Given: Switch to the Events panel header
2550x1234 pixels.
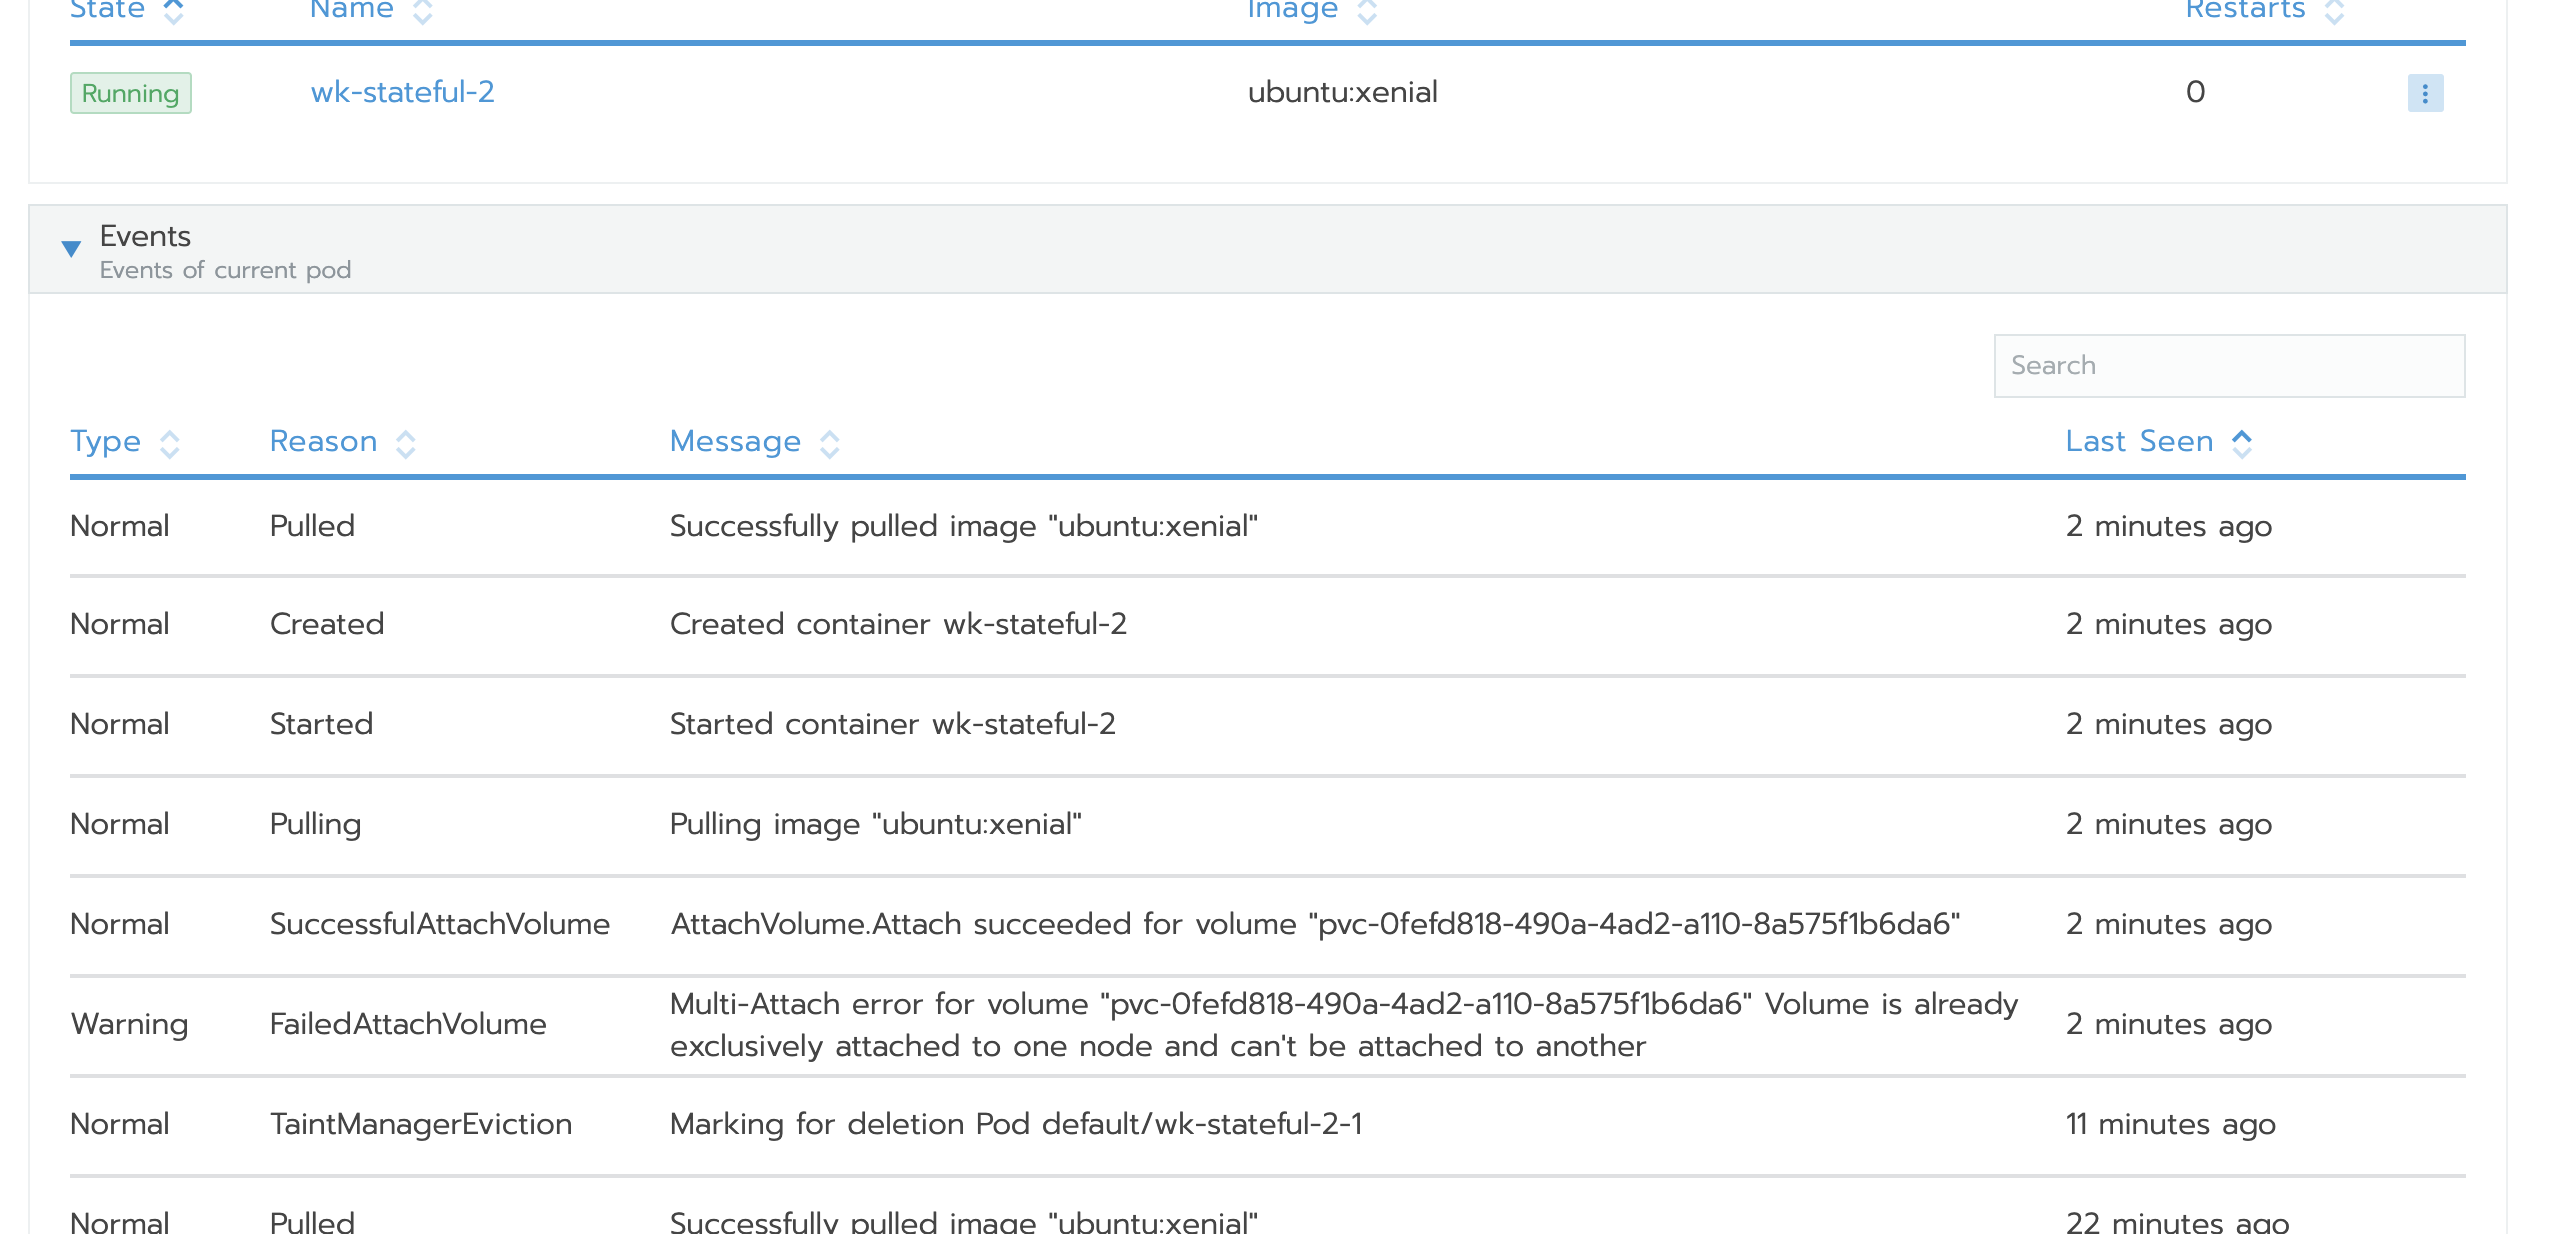Looking at the screenshot, I should pyautogui.click(x=145, y=237).
